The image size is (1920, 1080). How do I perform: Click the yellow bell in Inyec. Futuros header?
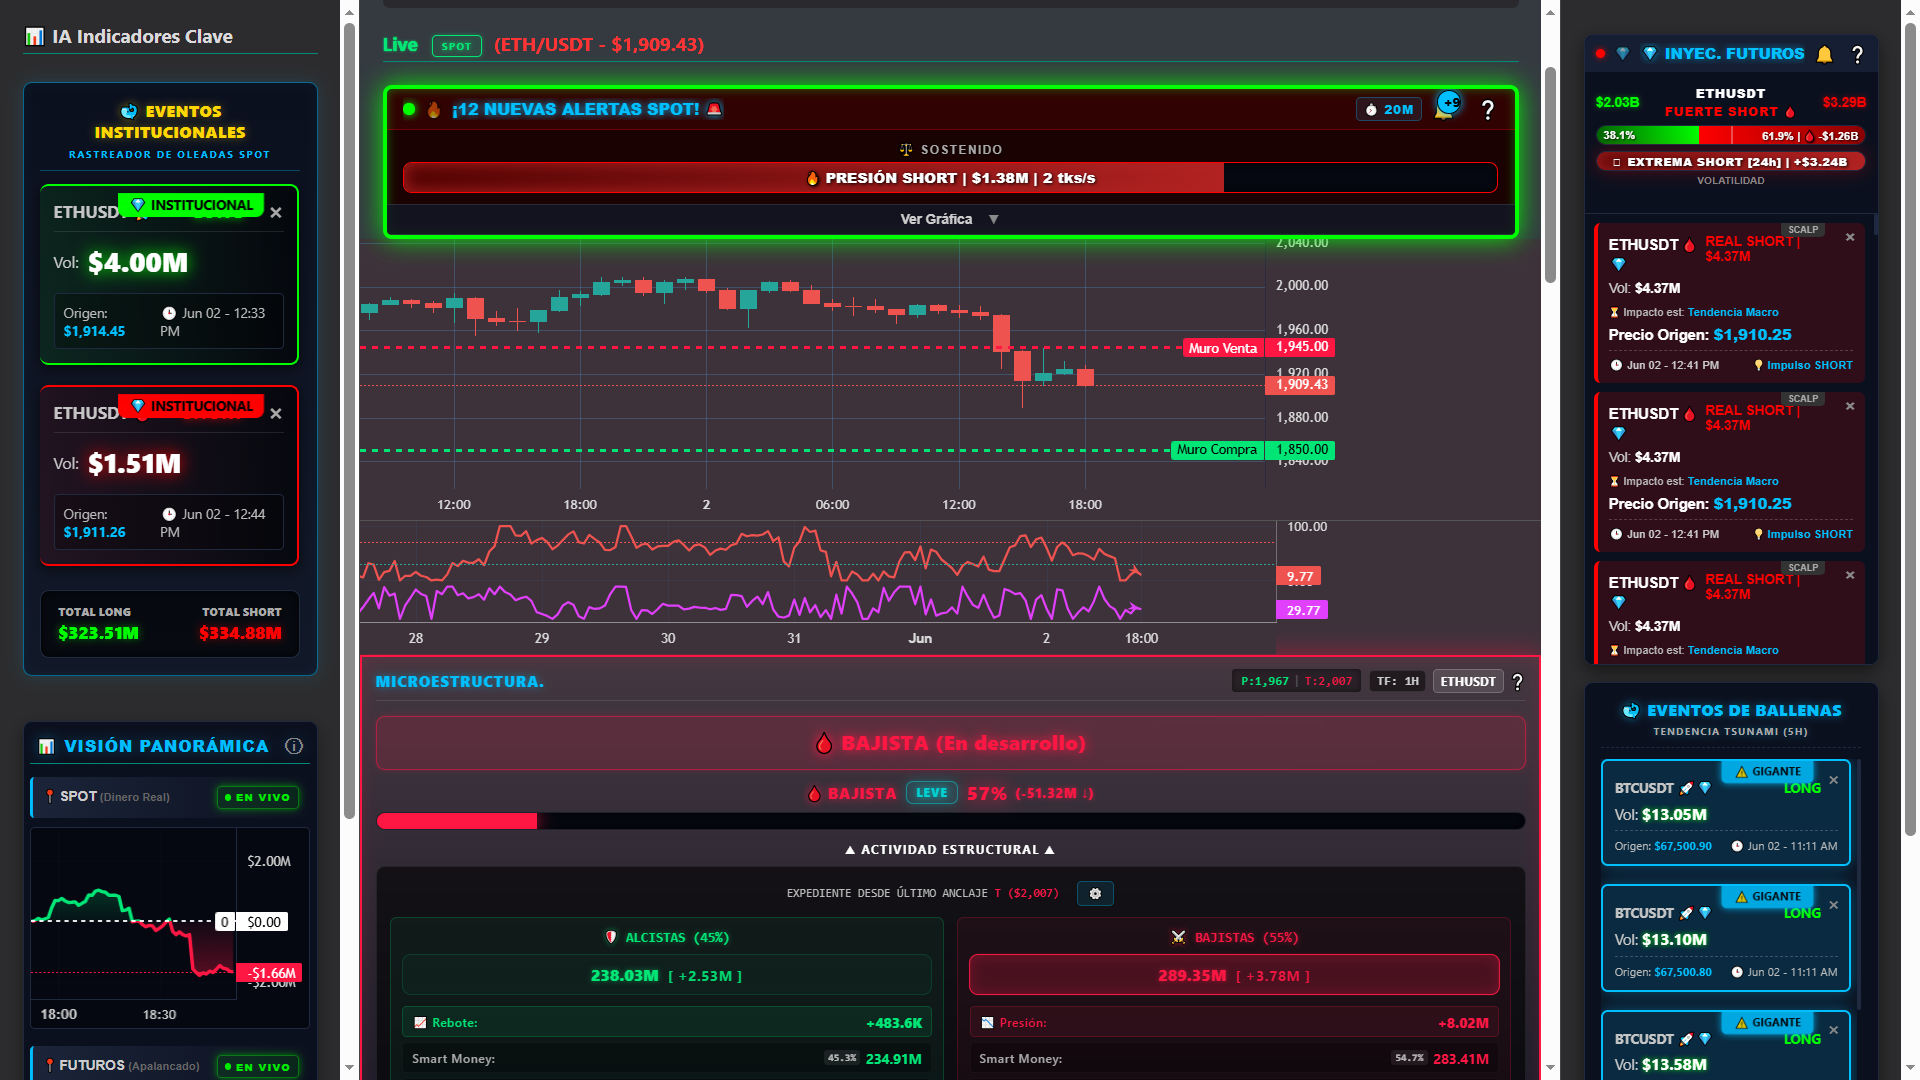(1825, 54)
